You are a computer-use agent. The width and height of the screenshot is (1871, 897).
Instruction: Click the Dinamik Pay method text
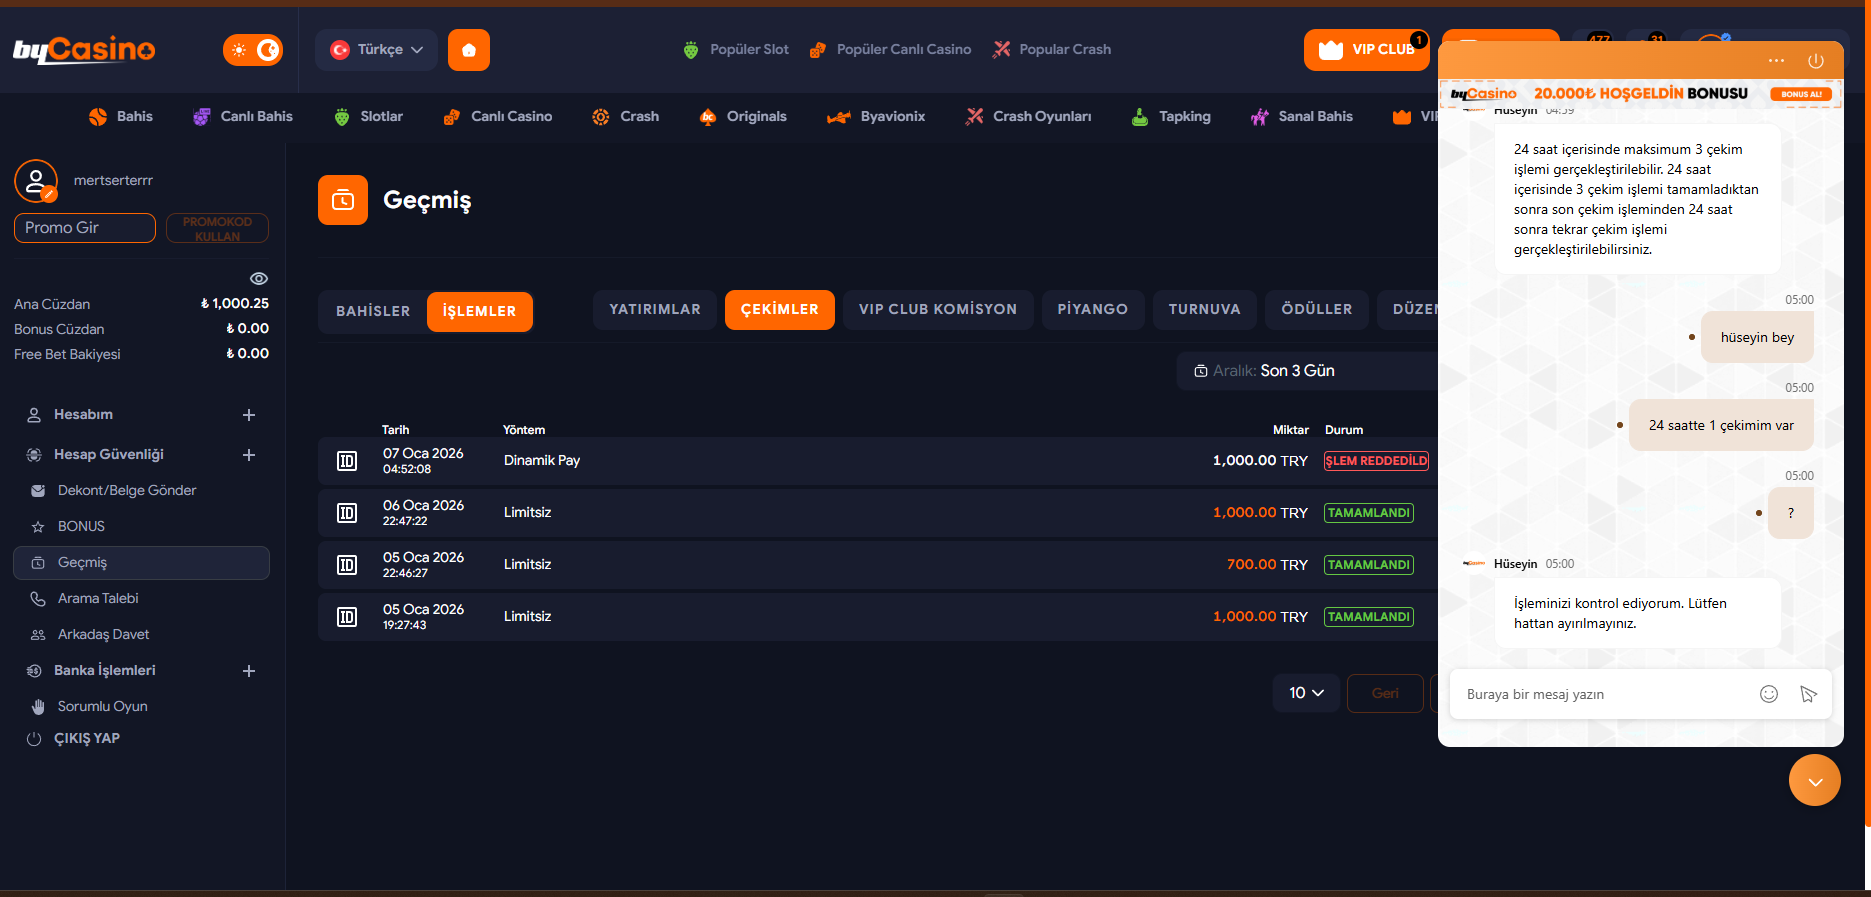[542, 460]
